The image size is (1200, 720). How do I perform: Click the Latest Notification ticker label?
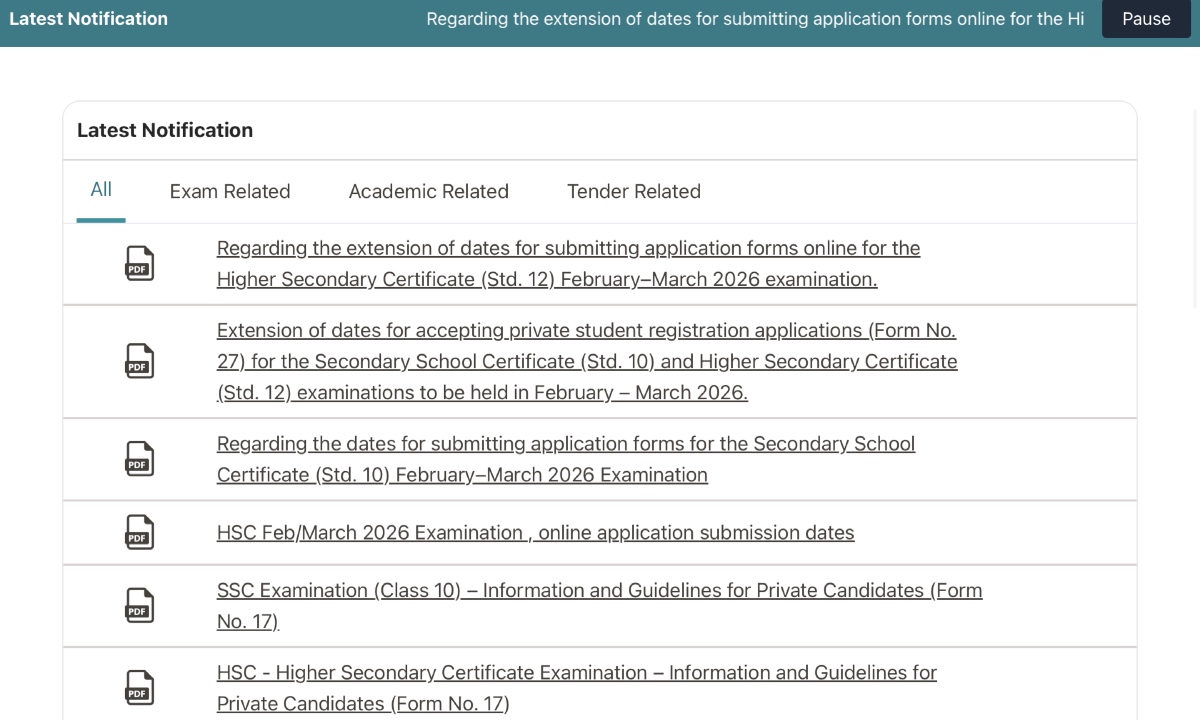(x=88, y=19)
